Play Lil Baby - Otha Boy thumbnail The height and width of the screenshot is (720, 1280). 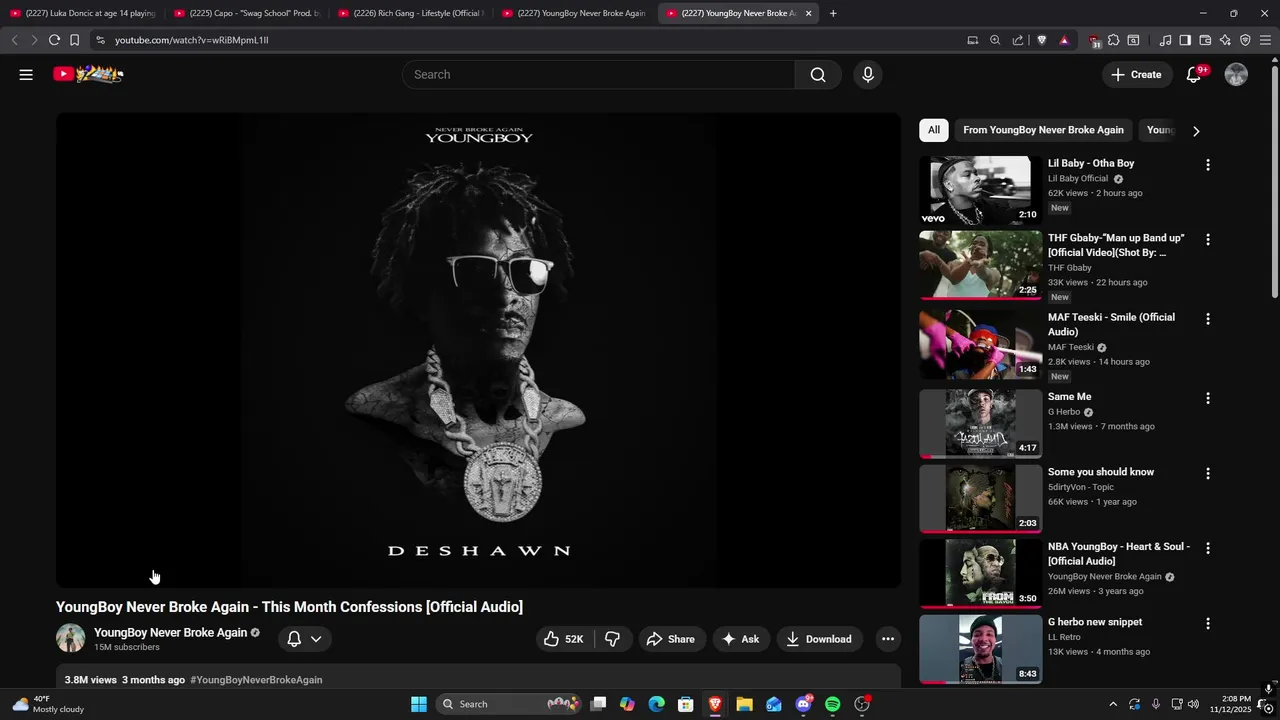[x=980, y=190]
